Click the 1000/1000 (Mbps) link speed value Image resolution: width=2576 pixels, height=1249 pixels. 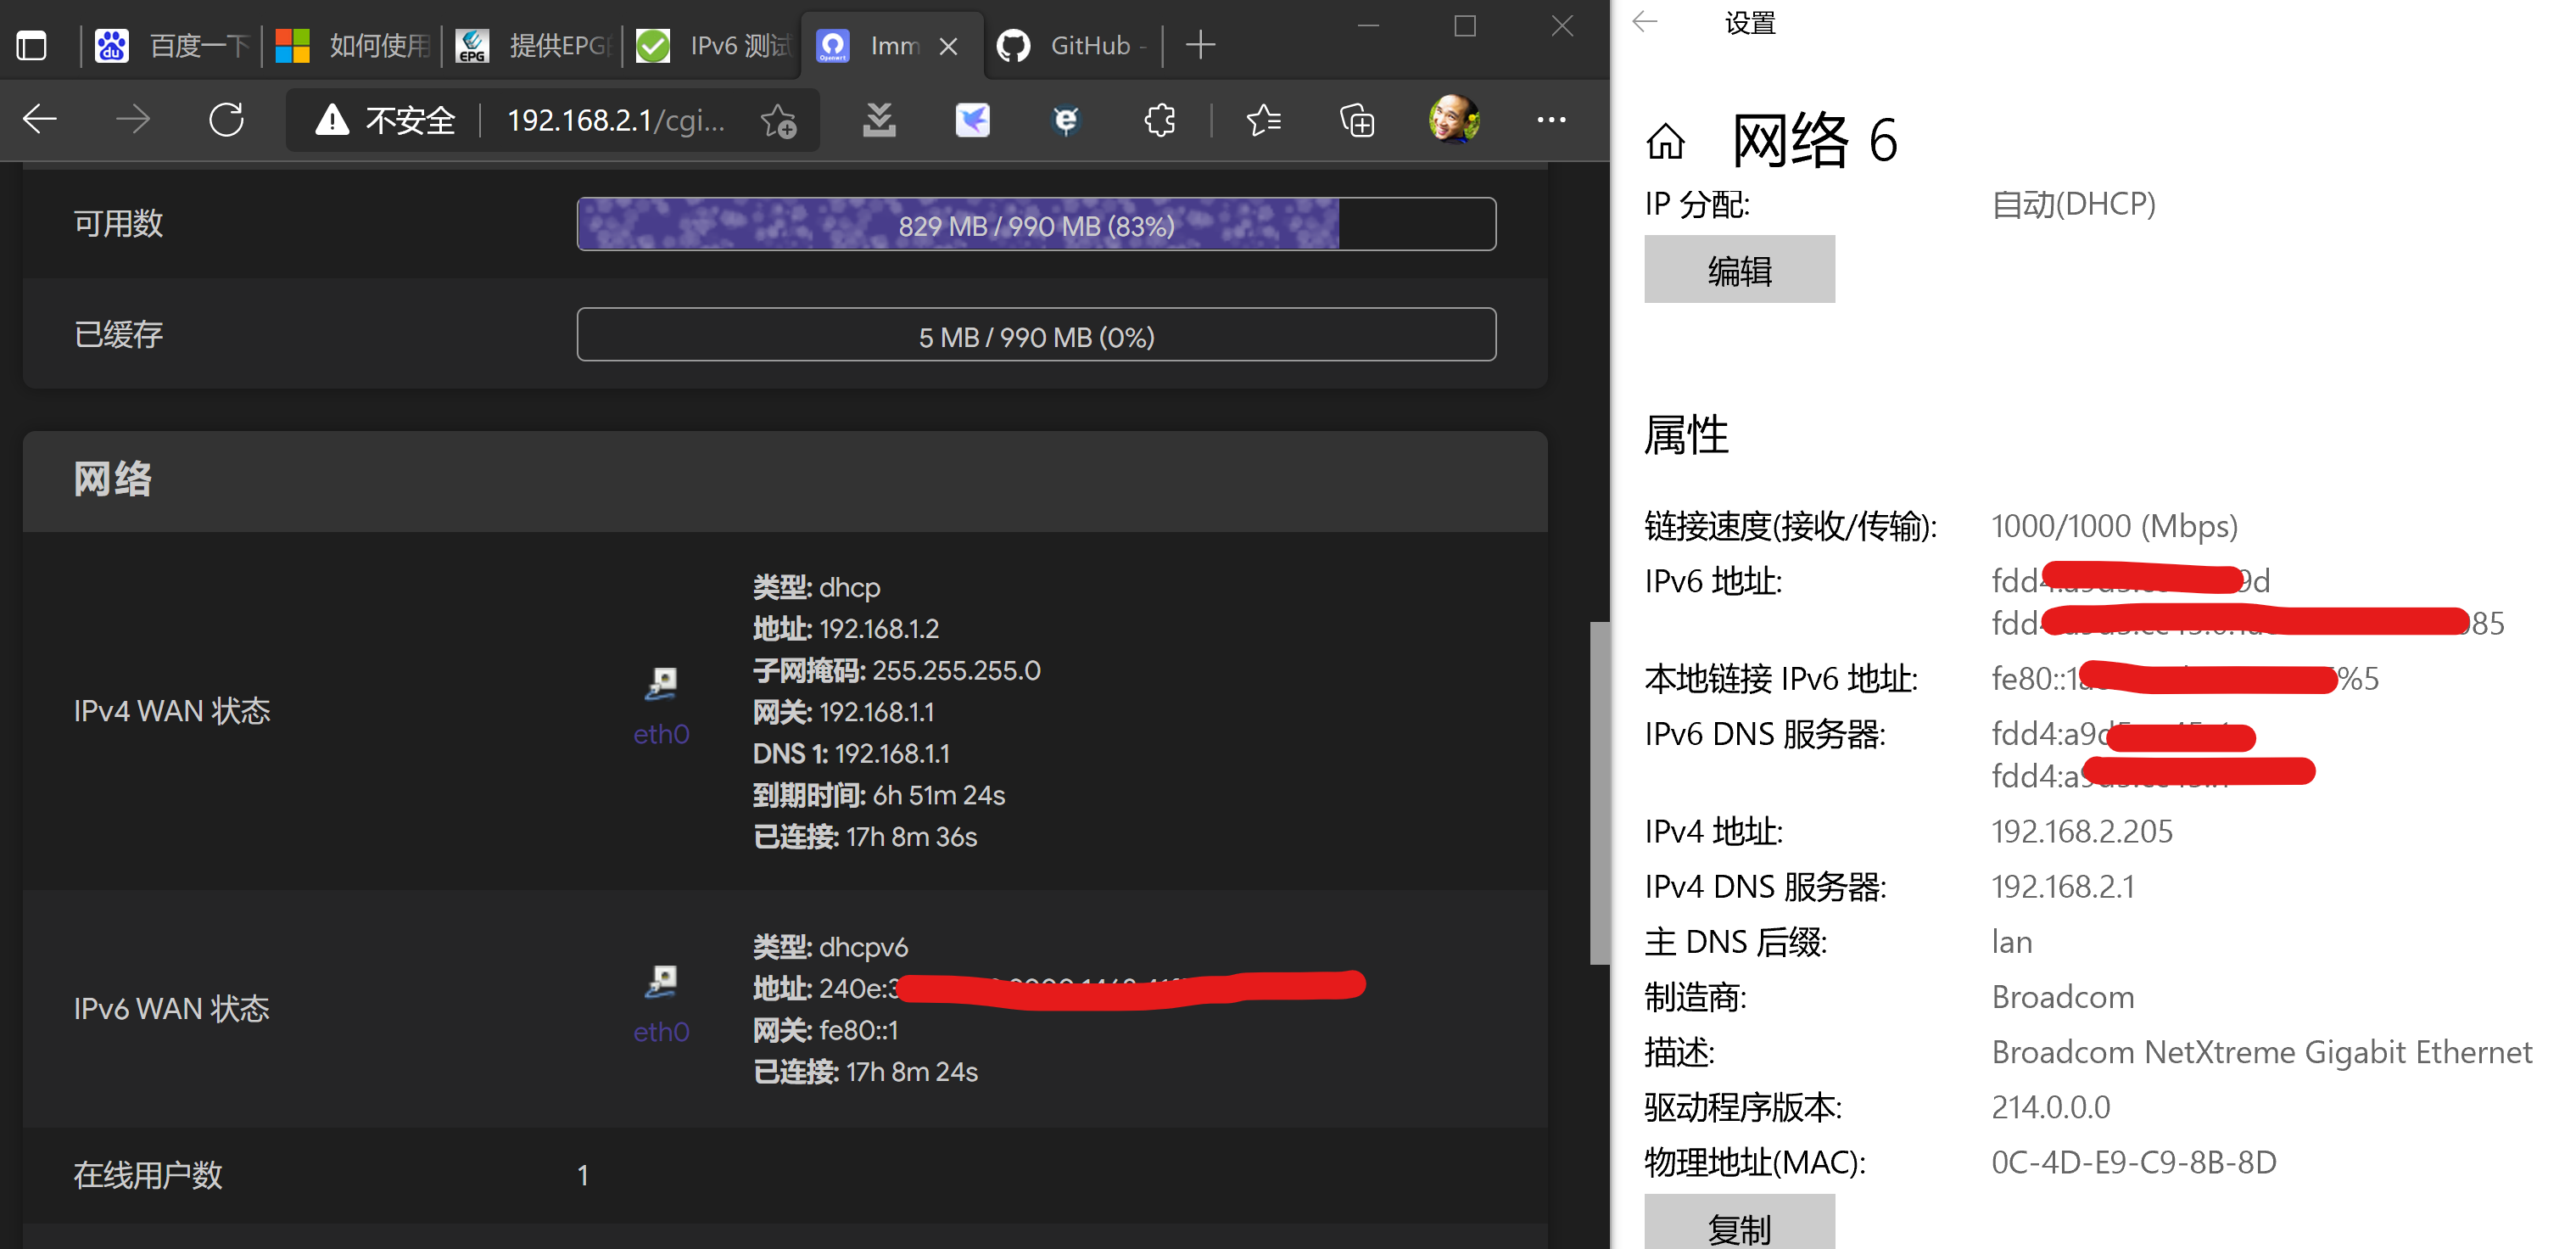point(2114,526)
